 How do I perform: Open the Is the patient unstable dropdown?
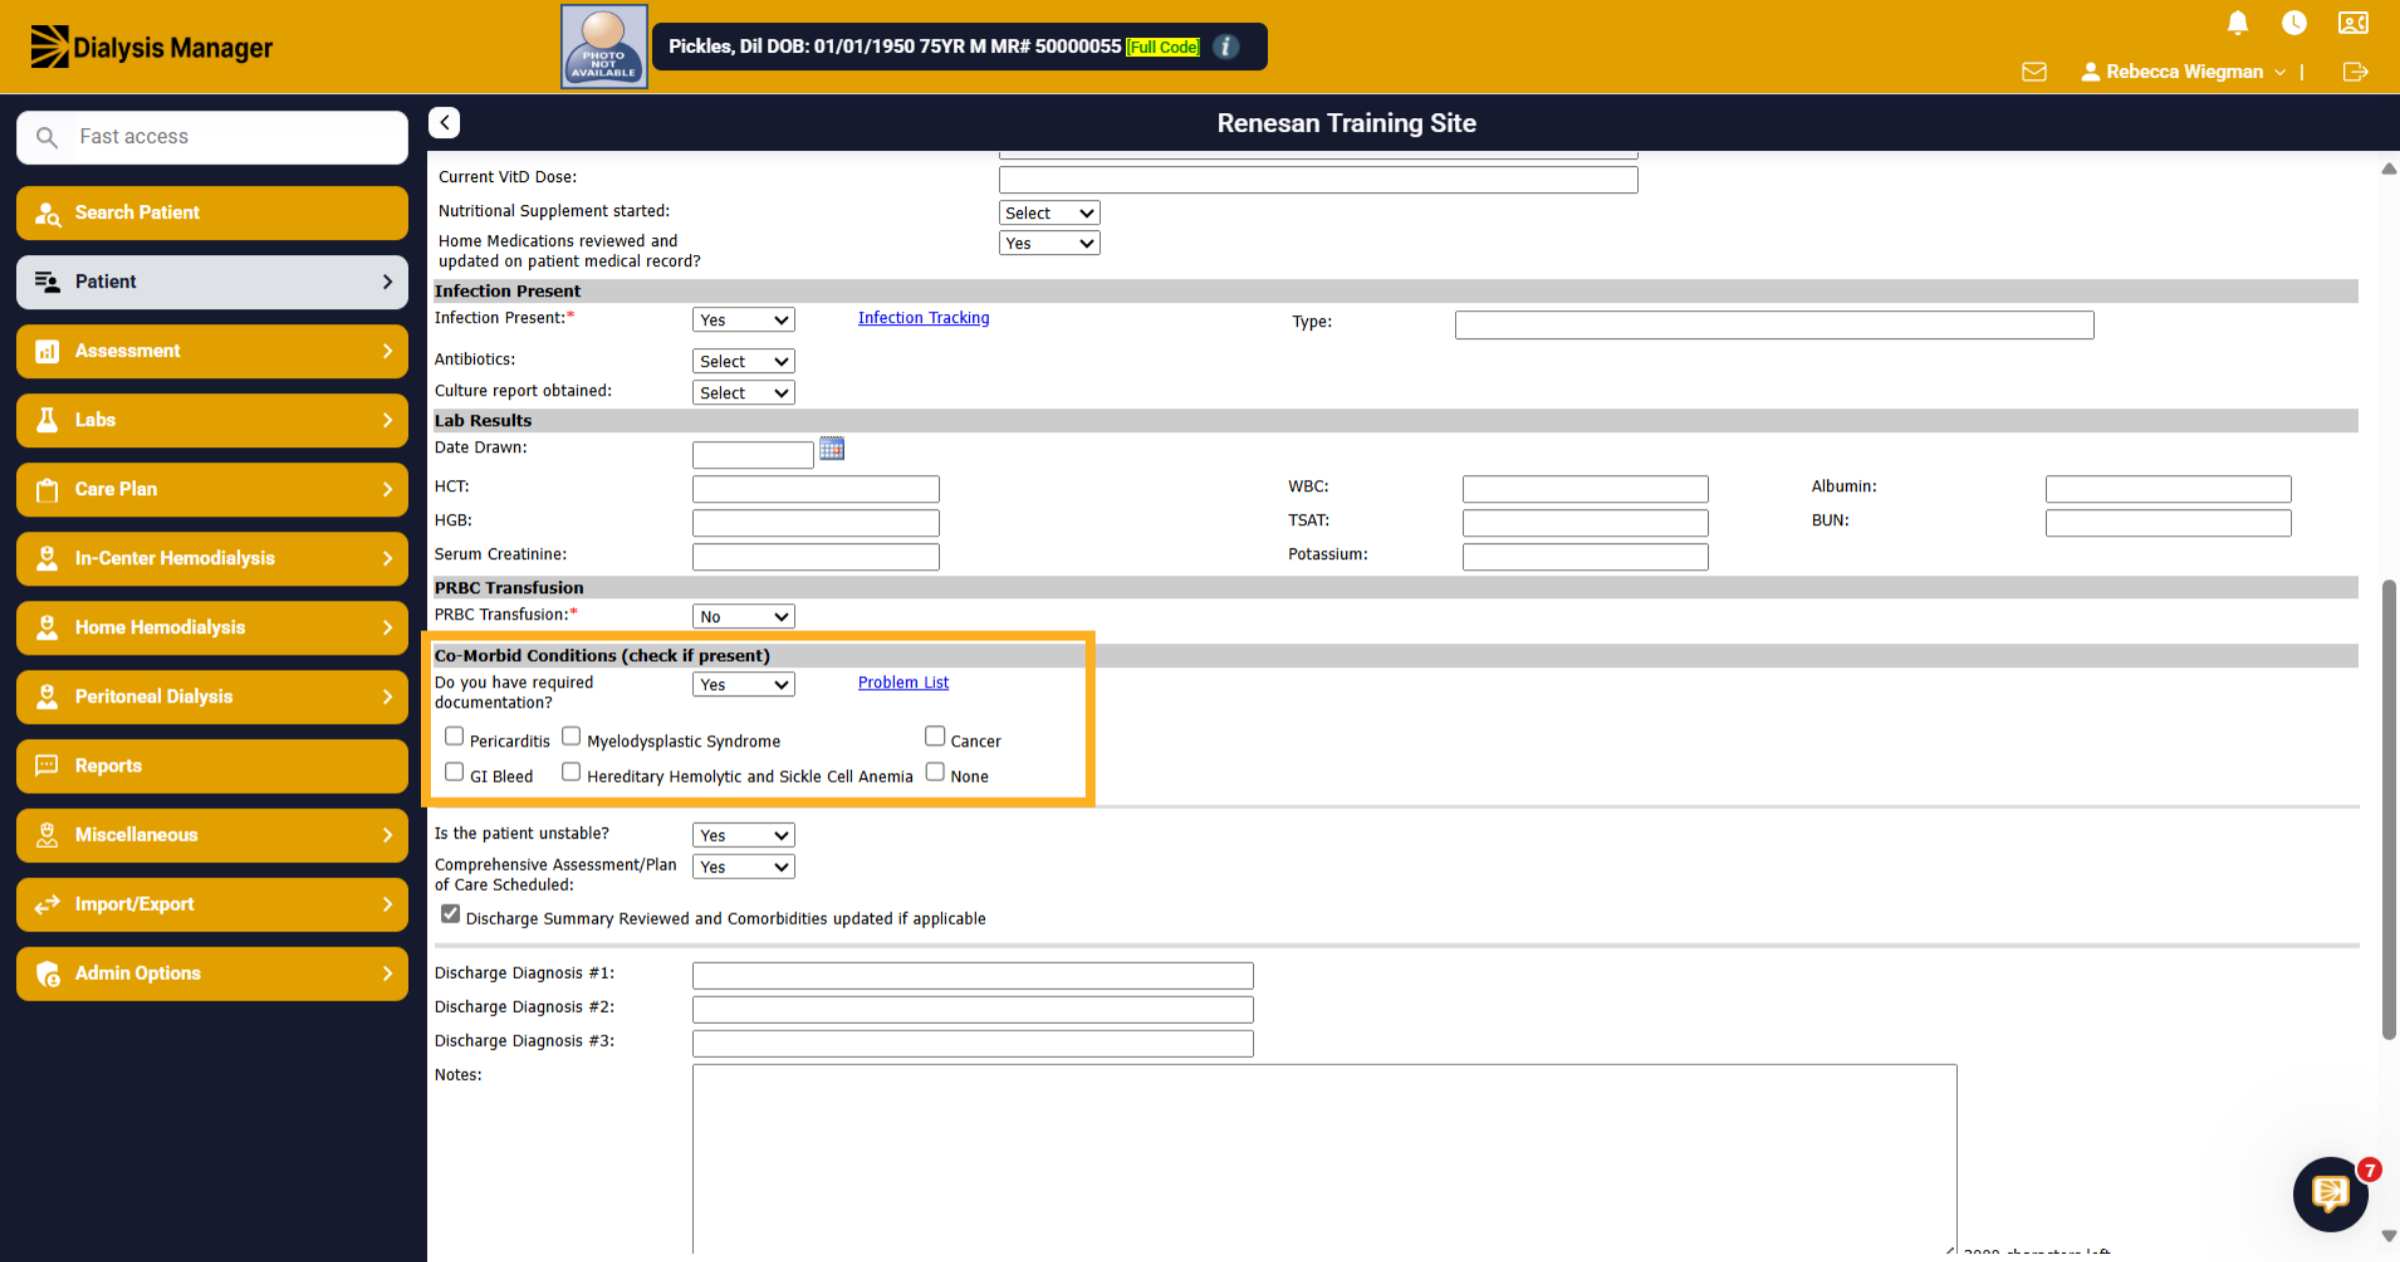point(743,835)
